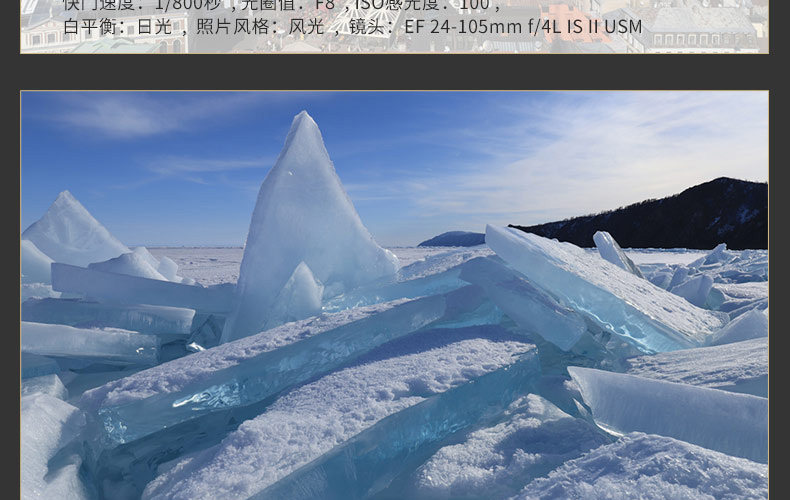Click the small ice chunk beside tall shard
Screen dimensions: 790x500
coord(300,292)
